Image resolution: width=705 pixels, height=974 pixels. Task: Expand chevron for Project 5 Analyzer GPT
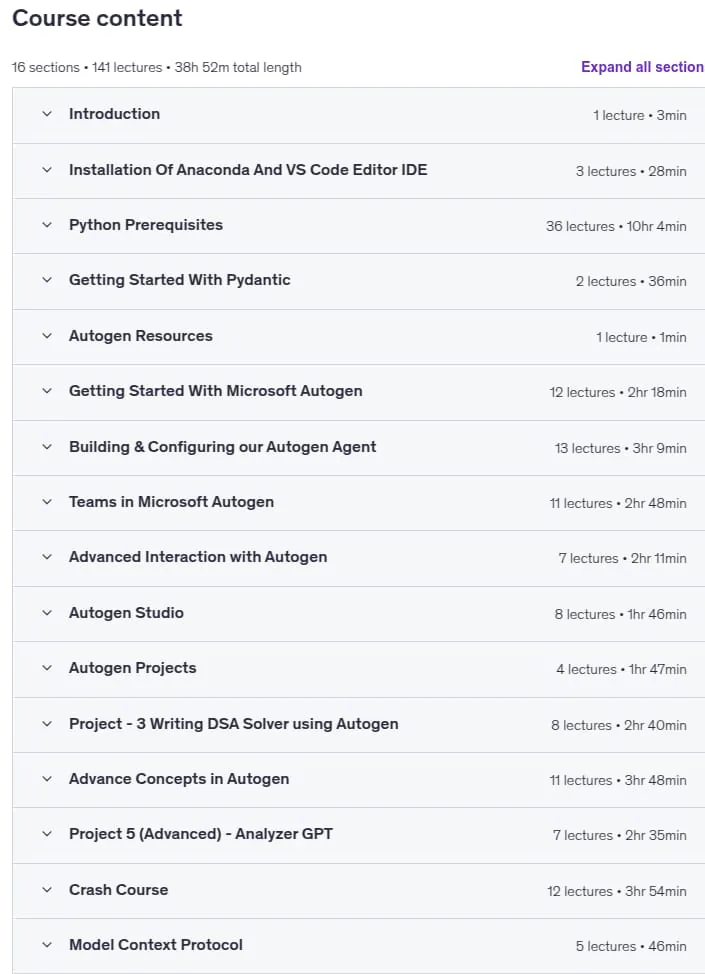pos(47,834)
